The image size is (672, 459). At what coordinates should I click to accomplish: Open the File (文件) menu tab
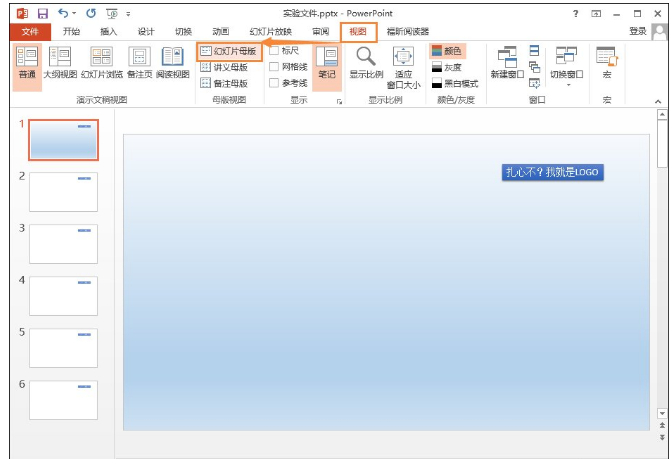tap(29, 31)
